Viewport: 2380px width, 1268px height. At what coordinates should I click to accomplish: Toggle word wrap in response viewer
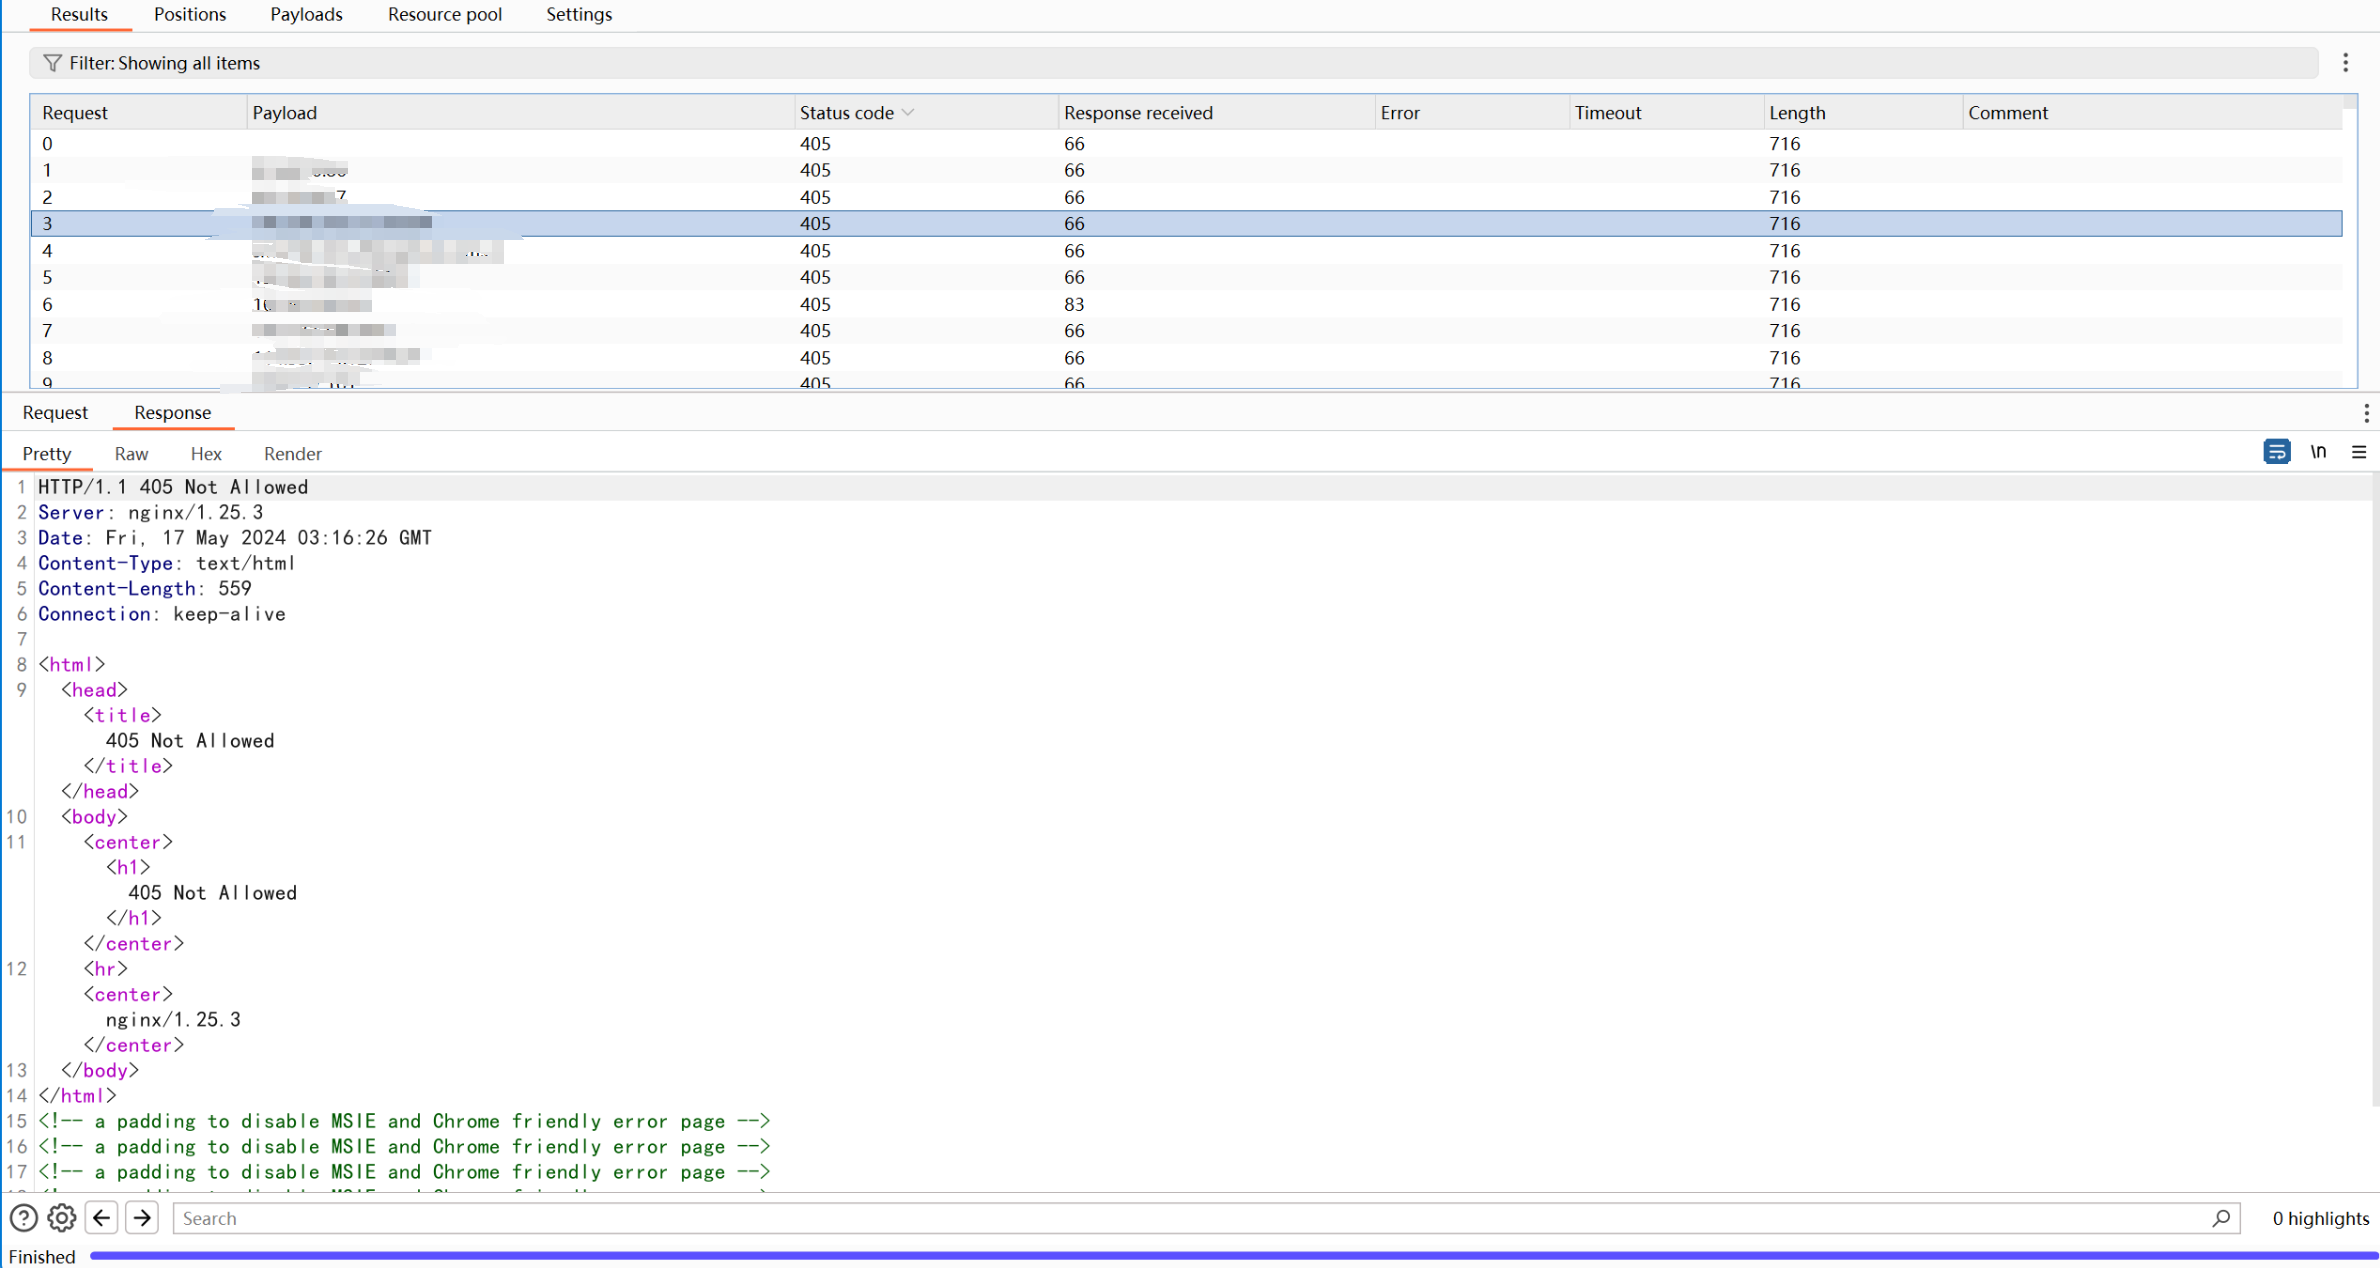(x=2277, y=452)
